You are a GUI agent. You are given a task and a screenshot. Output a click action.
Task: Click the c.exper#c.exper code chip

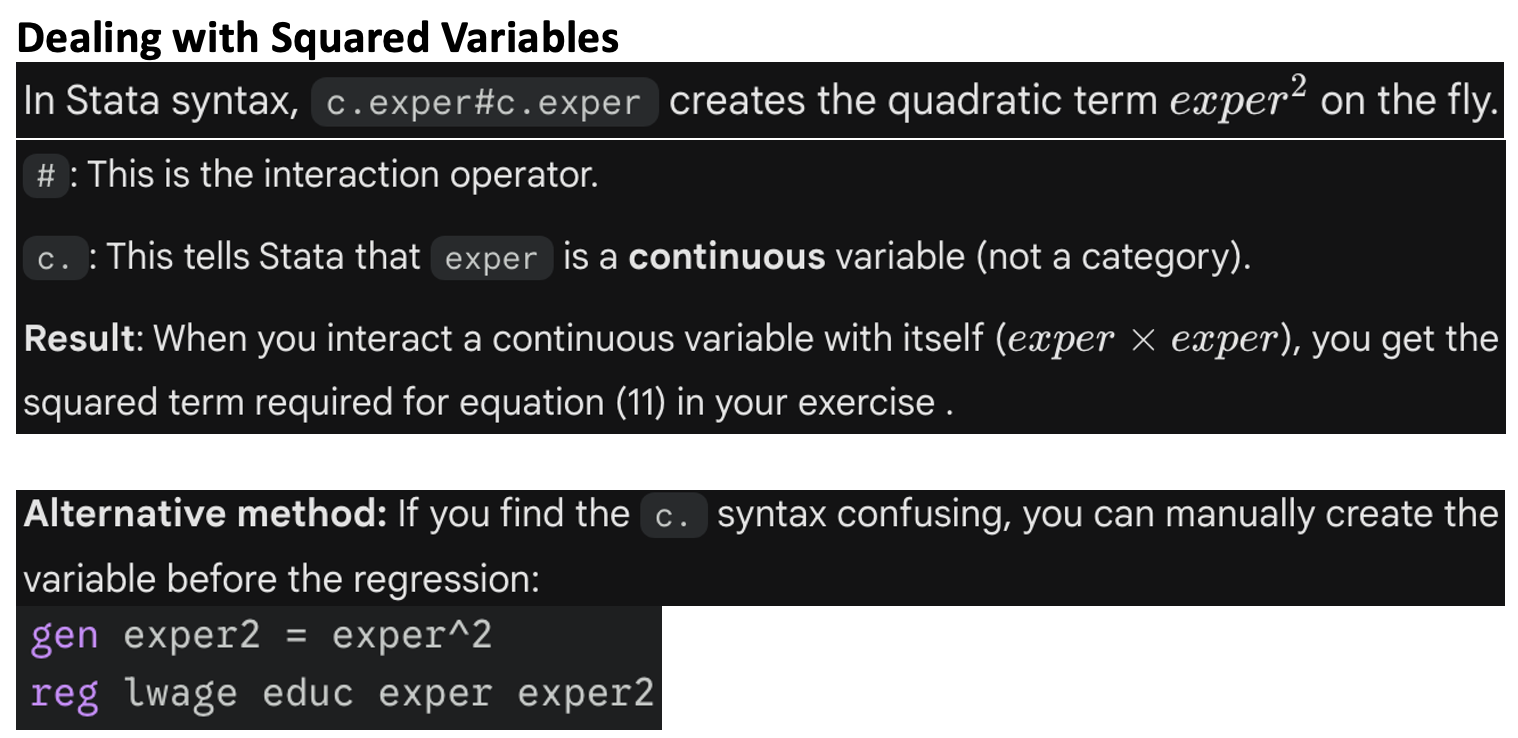pyautogui.click(x=484, y=103)
